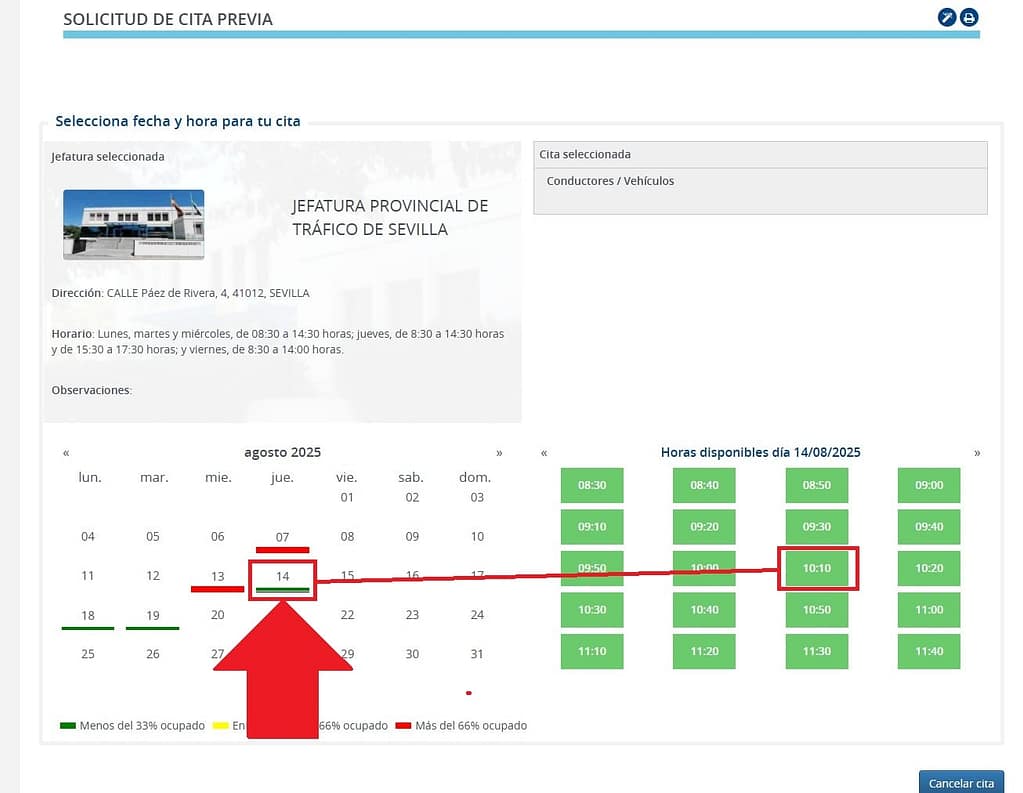Viewport: 1023px width, 793px height.
Task: Select the 11:20 time slot
Action: coord(704,651)
